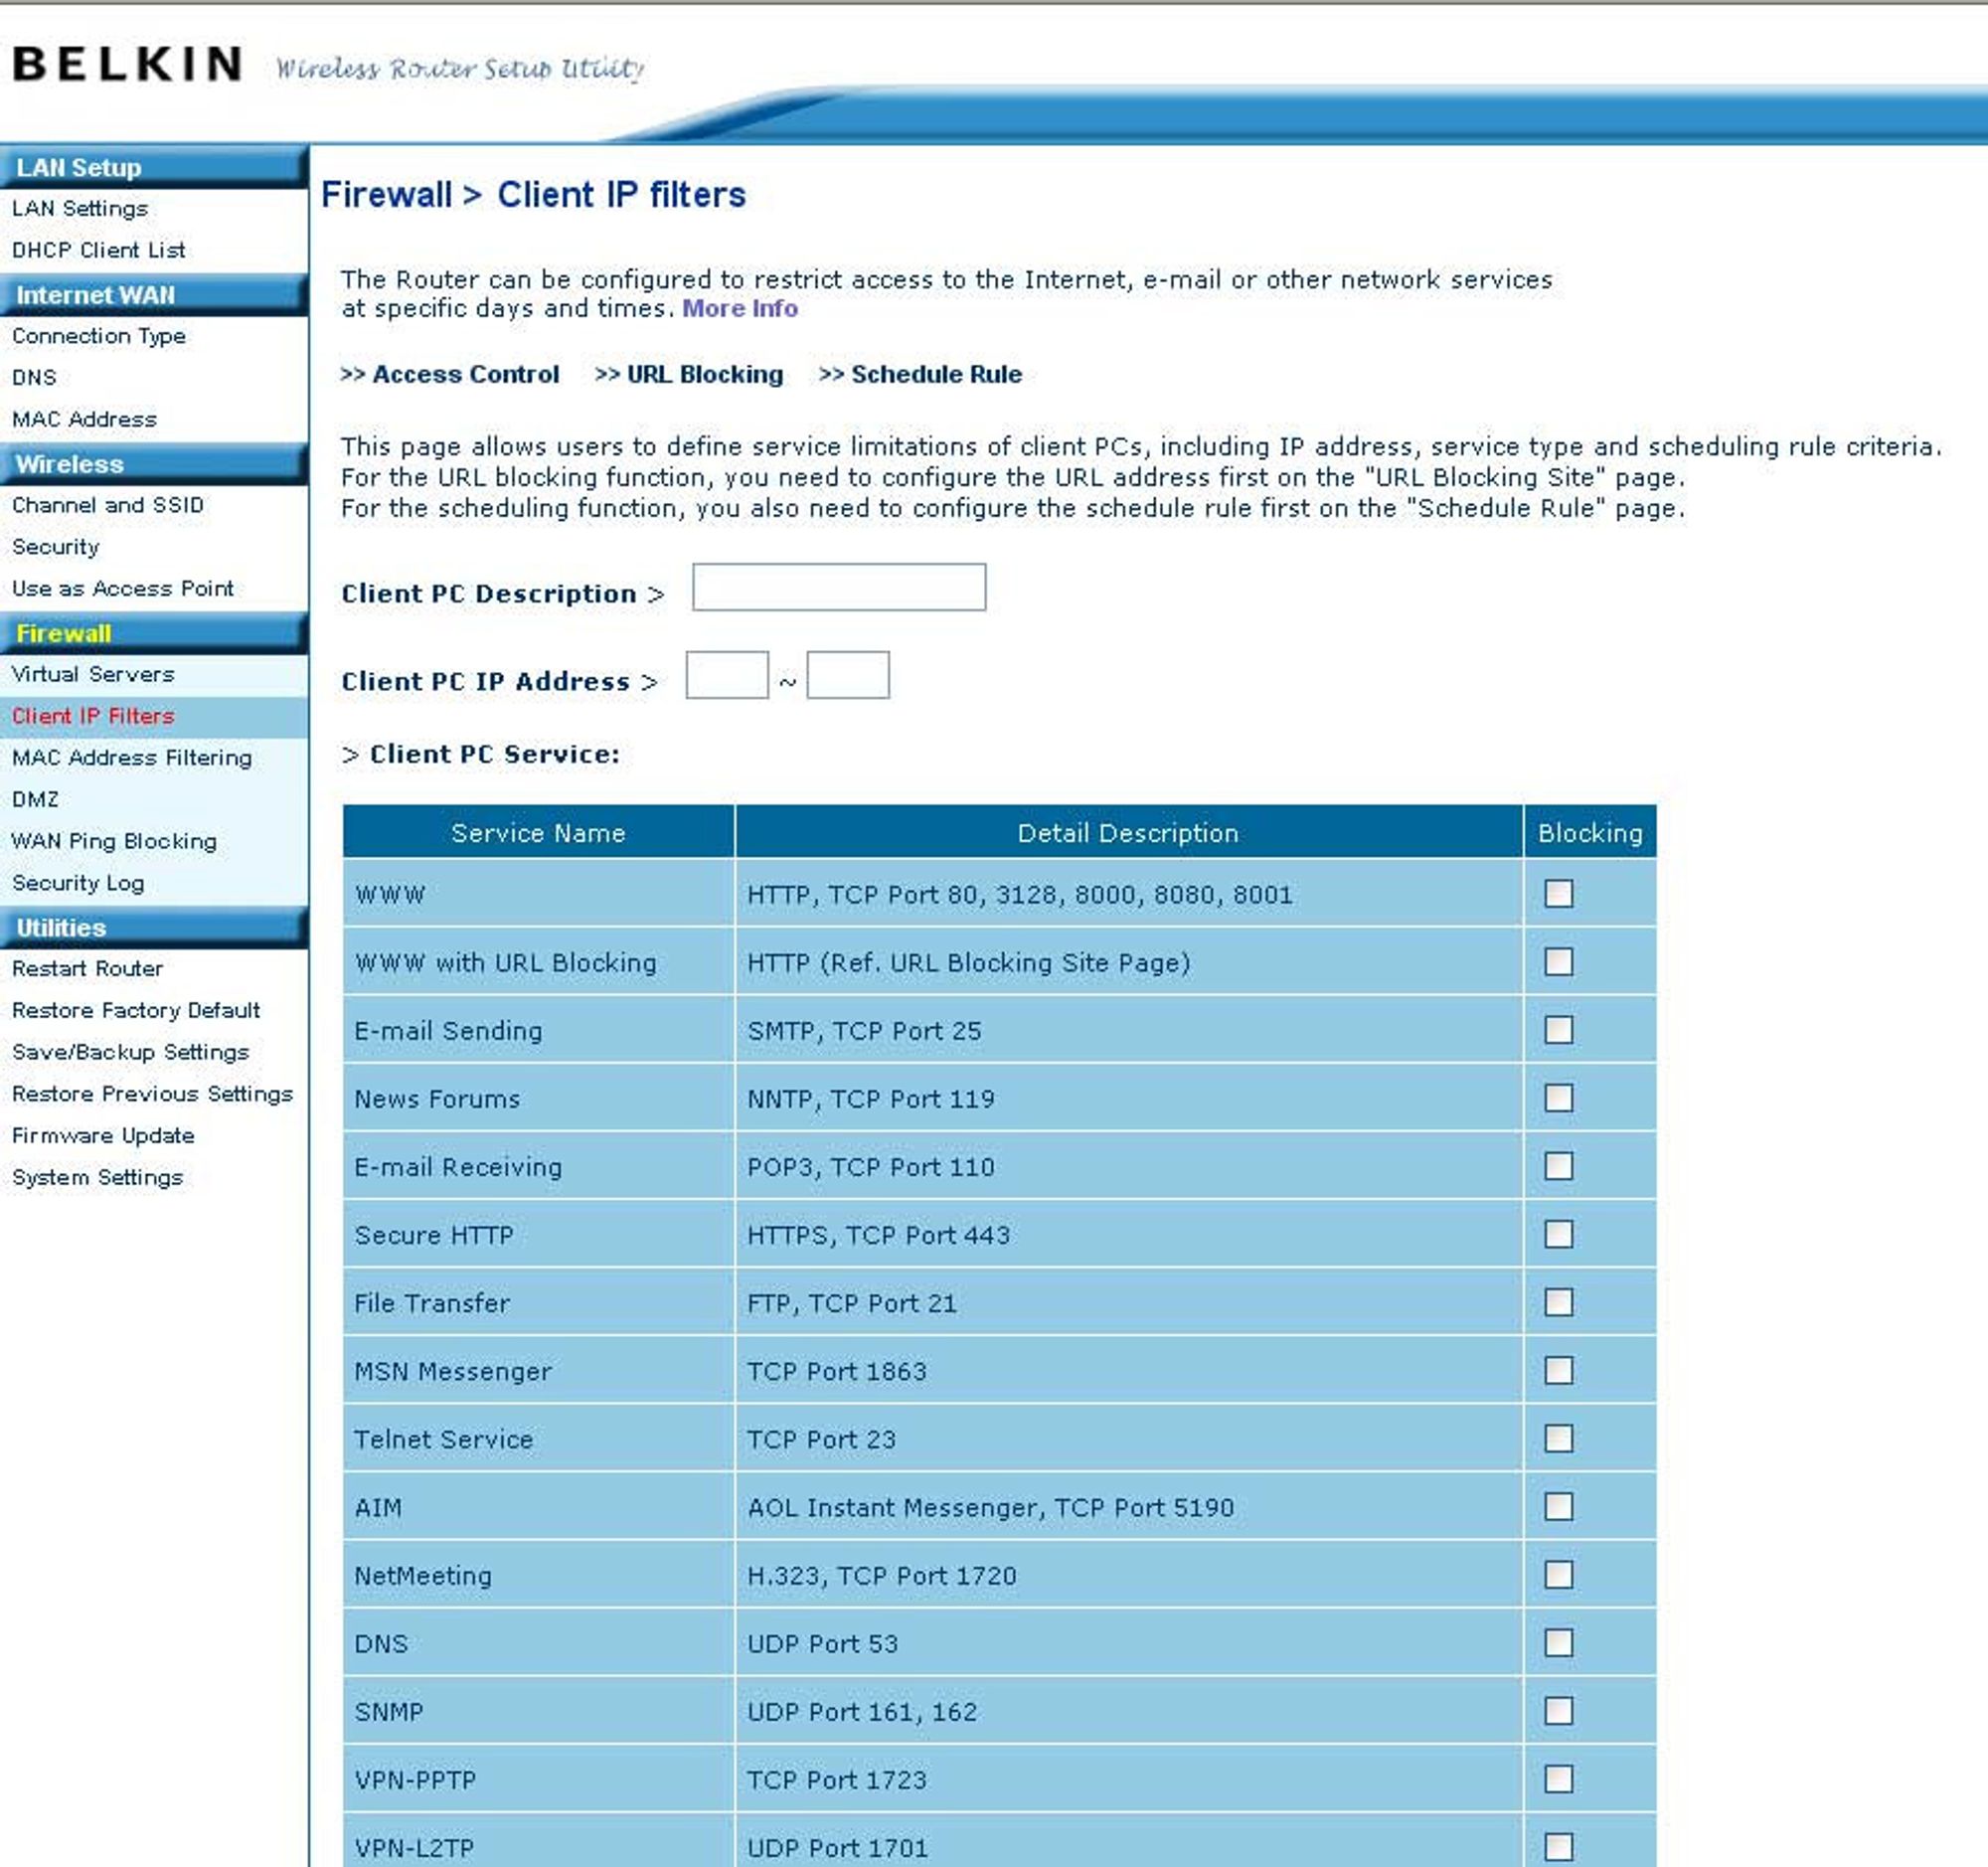Select DNS under Internet WAN sidebar

click(x=34, y=377)
